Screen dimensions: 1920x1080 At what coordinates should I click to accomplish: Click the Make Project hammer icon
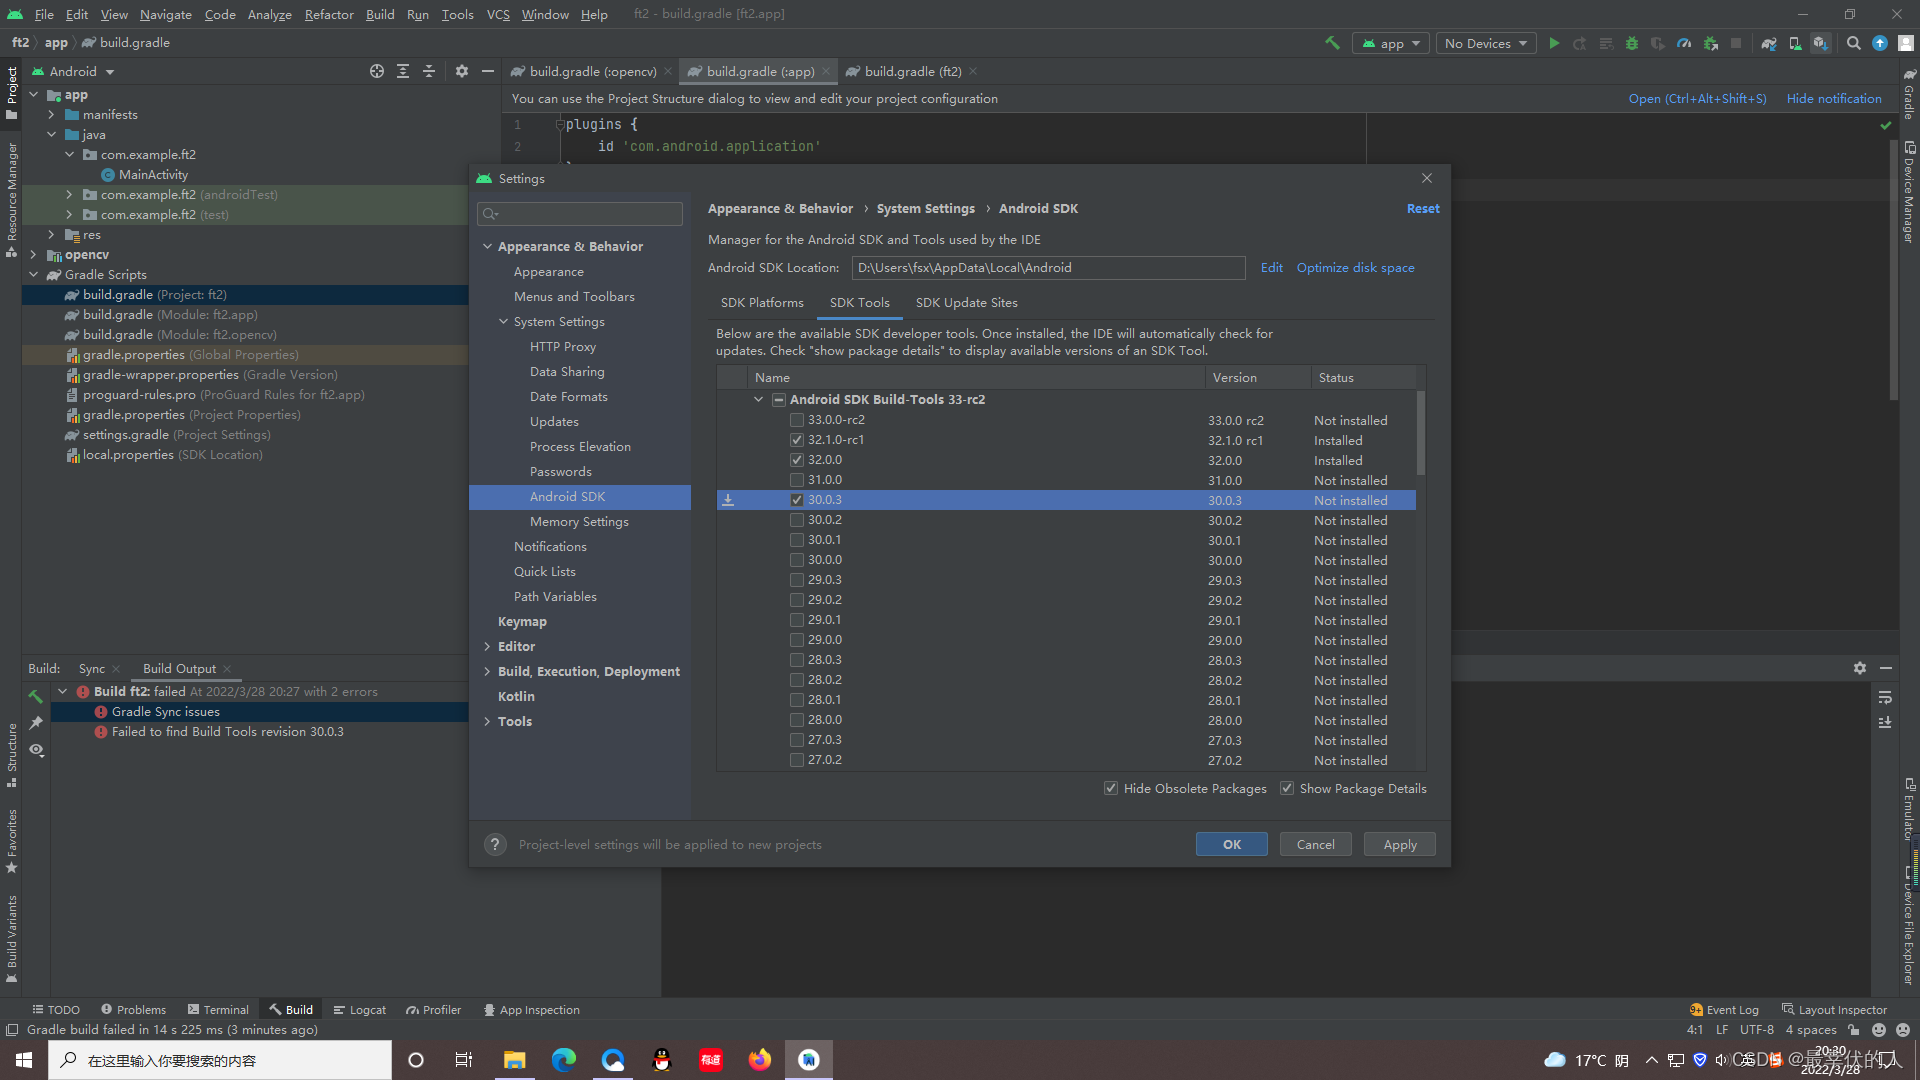pos(1332,43)
